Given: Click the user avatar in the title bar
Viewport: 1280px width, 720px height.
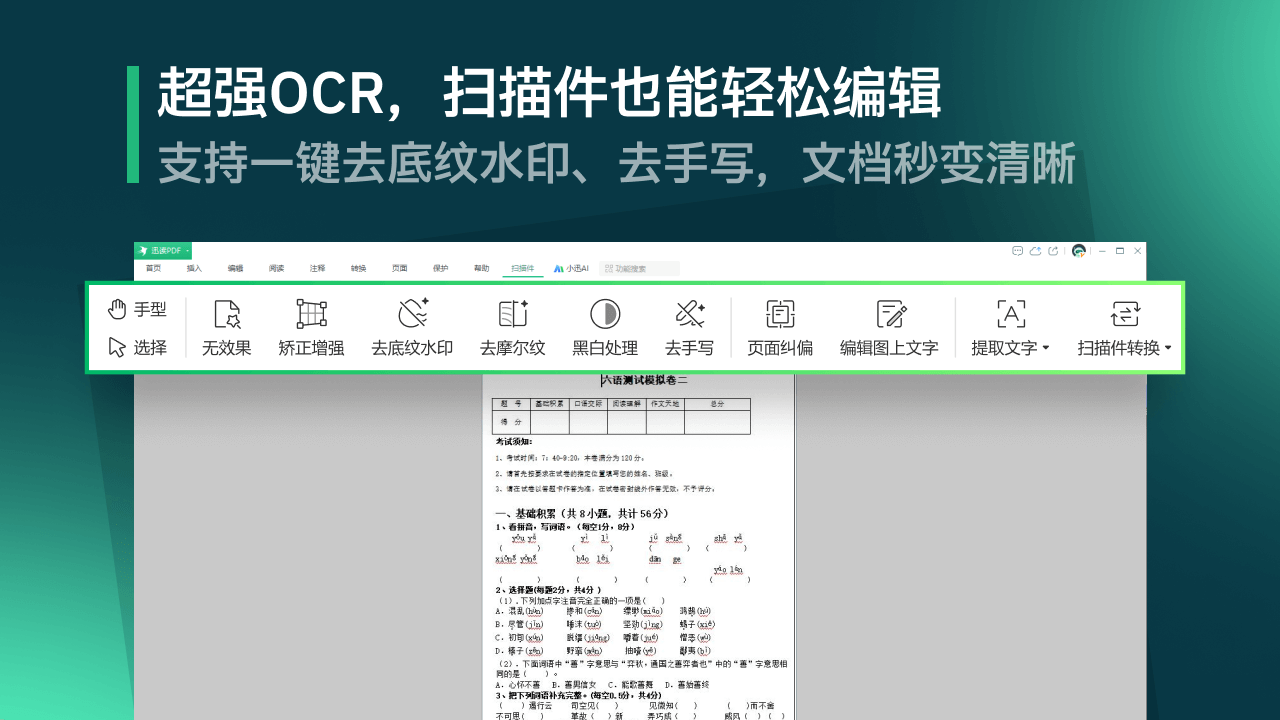Looking at the screenshot, I should pyautogui.click(x=1079, y=251).
